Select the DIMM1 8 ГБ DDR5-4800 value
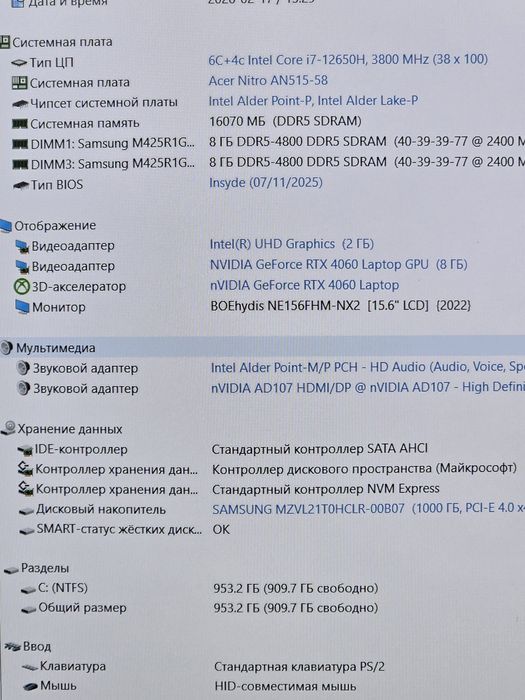Image resolution: width=525 pixels, height=700 pixels. (367, 142)
